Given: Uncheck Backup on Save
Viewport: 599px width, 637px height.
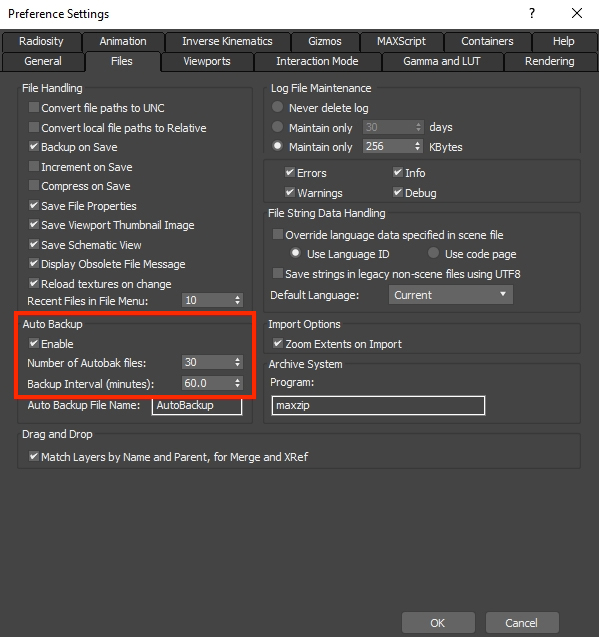Looking at the screenshot, I should (34, 147).
